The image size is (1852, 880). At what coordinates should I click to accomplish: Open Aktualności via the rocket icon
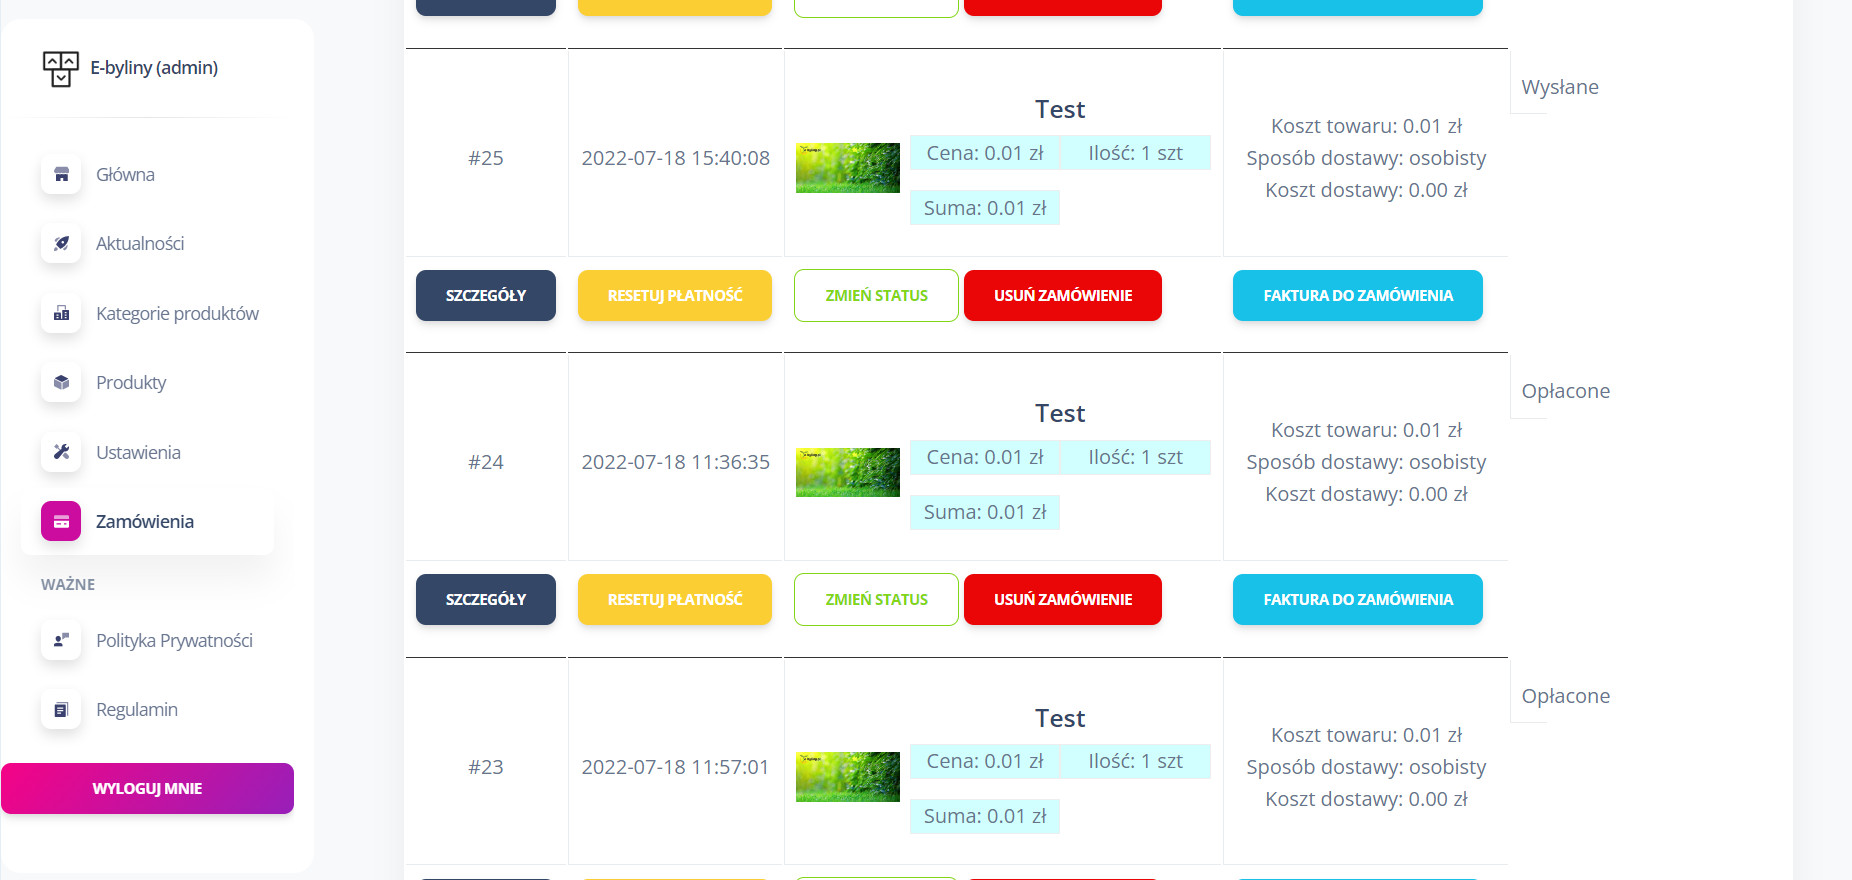tap(61, 243)
